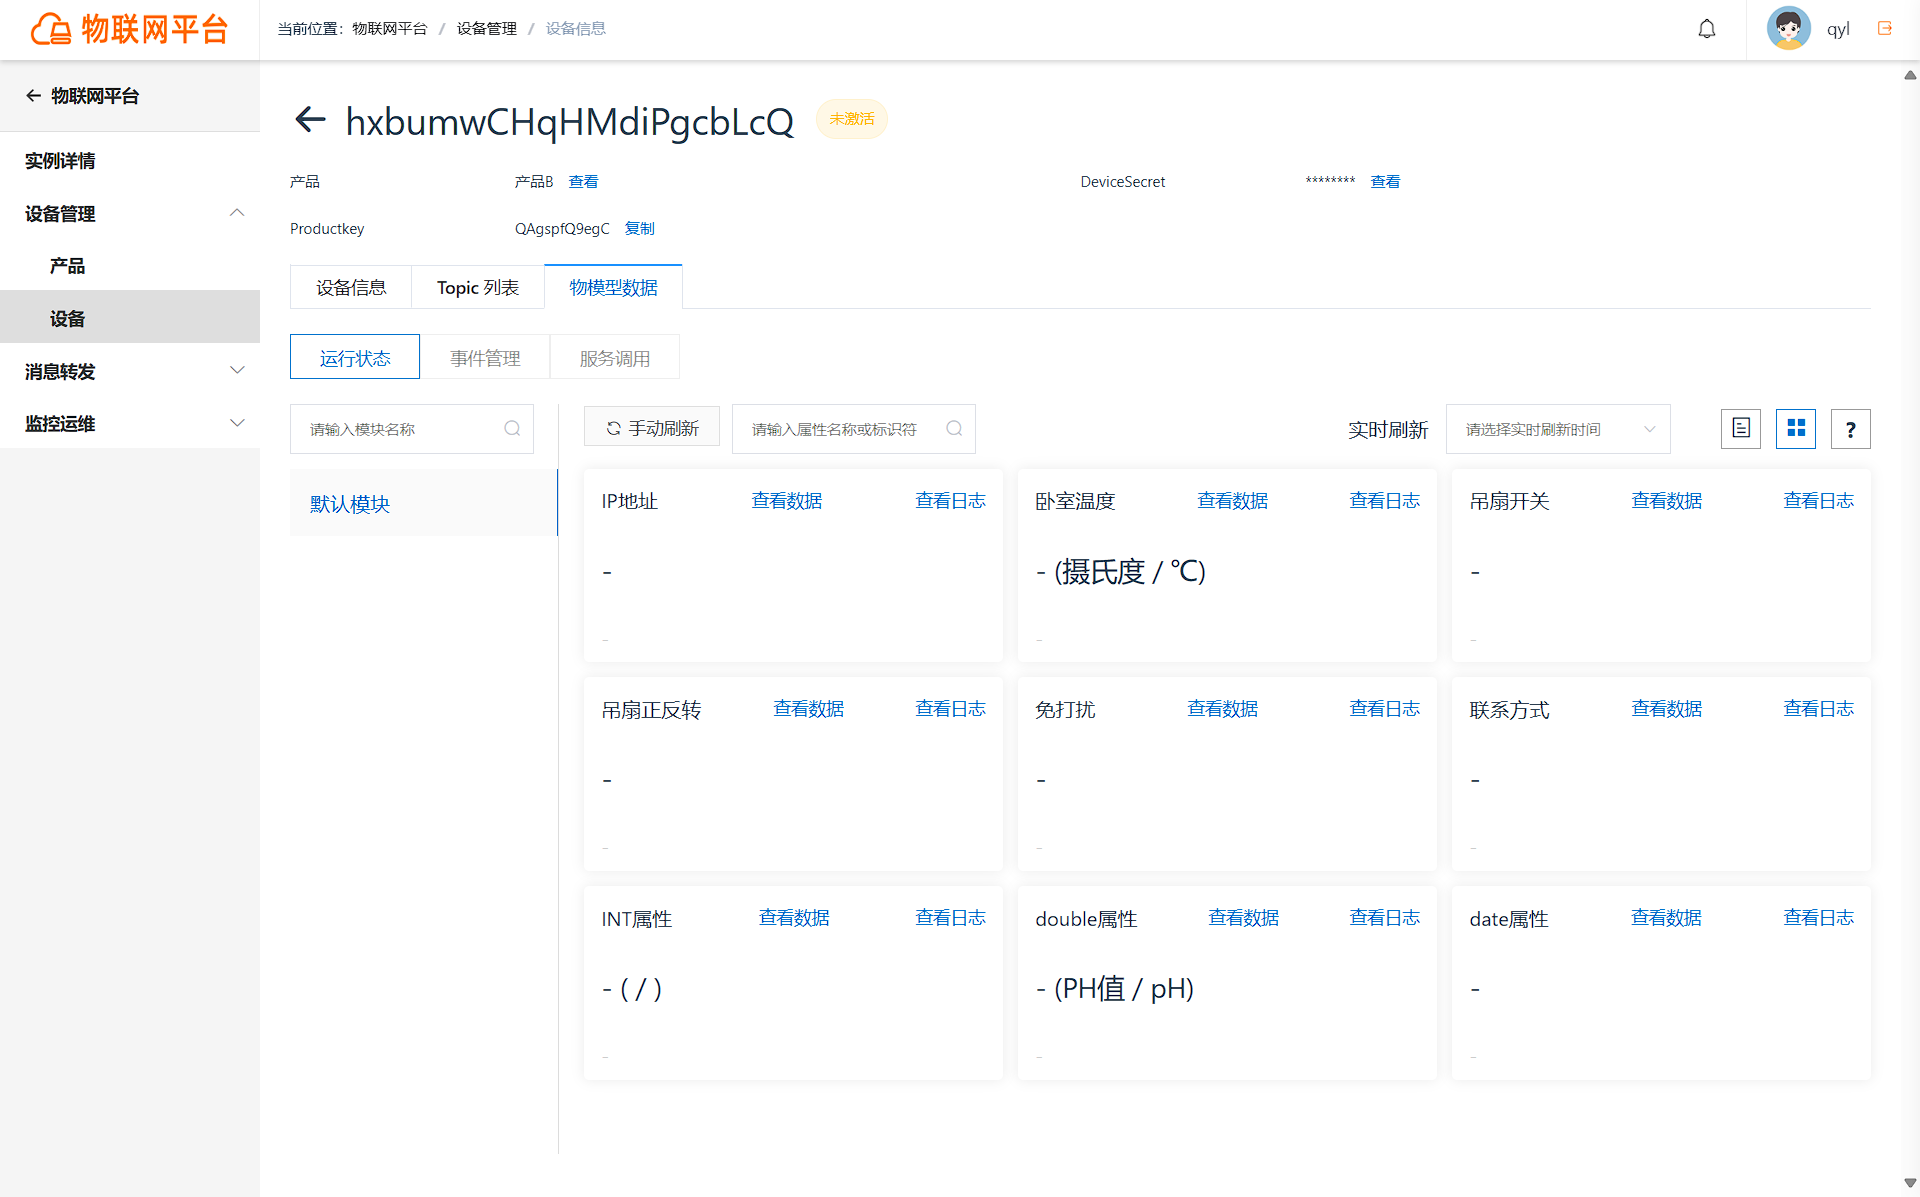Screen dimensions: 1920x1197
Task: Click the search icon in module name field
Action: [512, 429]
